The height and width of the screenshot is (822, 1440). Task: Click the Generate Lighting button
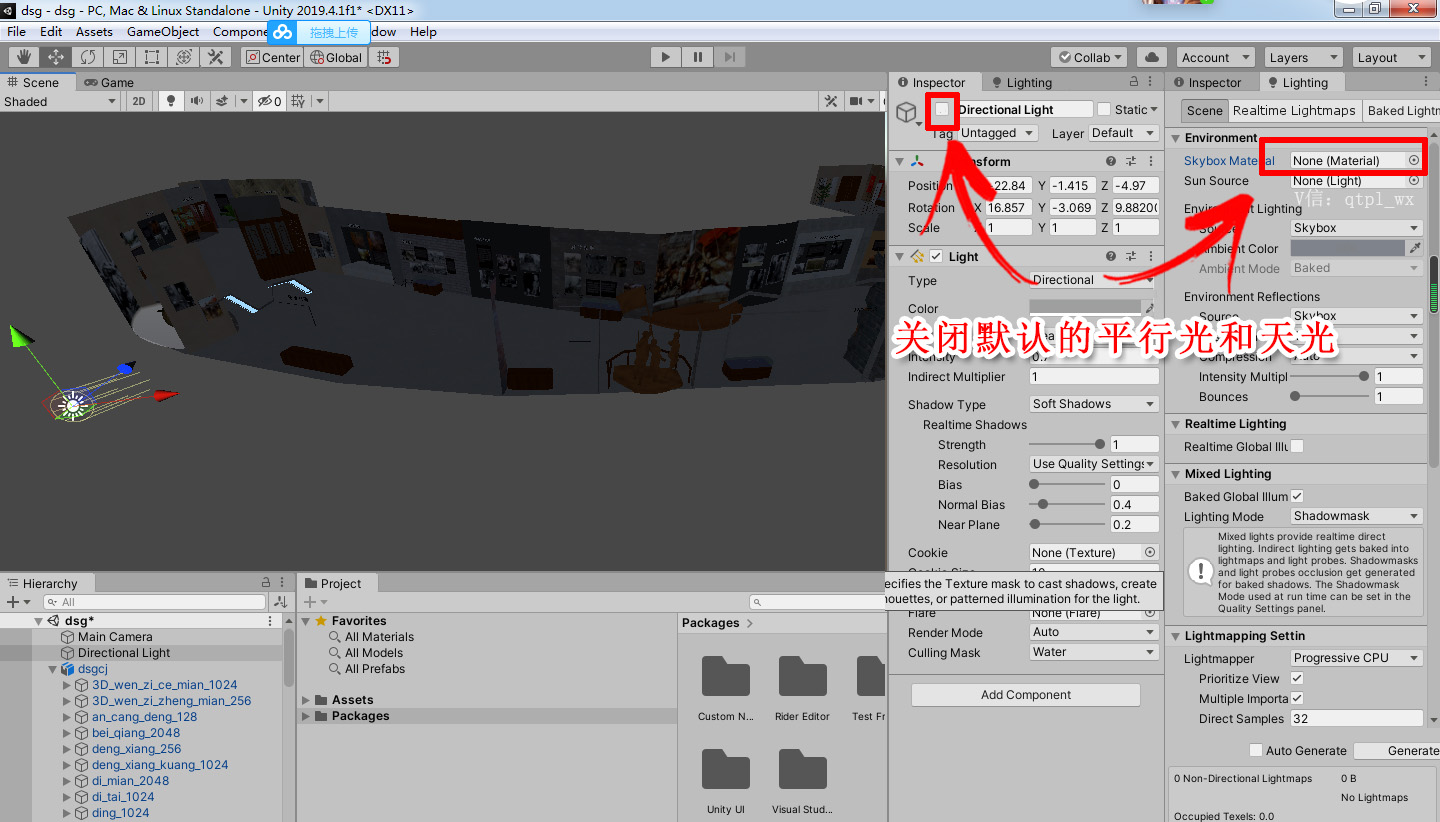coord(1398,750)
